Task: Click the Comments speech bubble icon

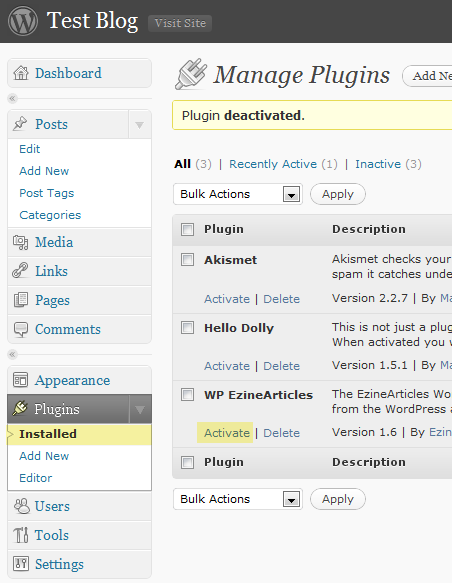Action: (x=21, y=329)
